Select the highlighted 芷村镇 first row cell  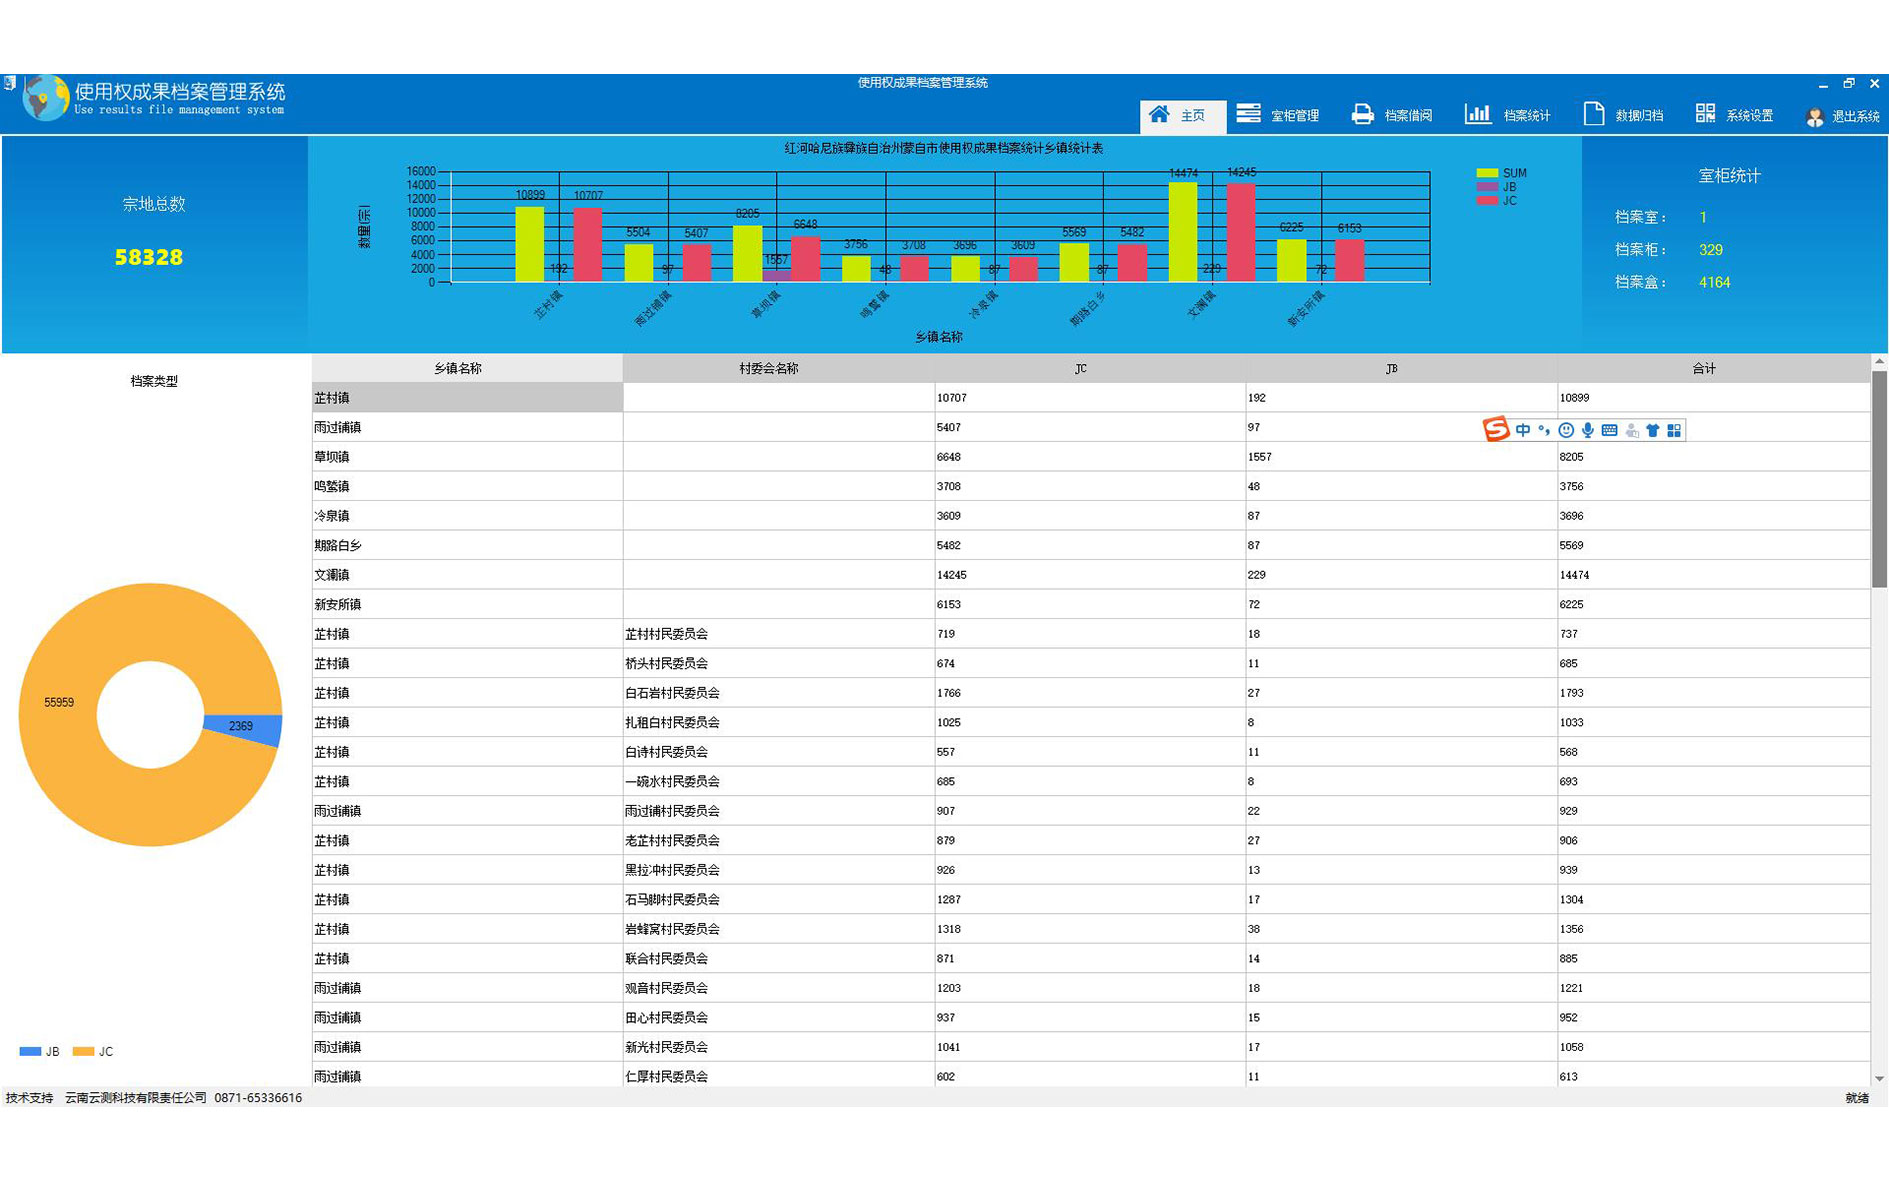tap(467, 397)
